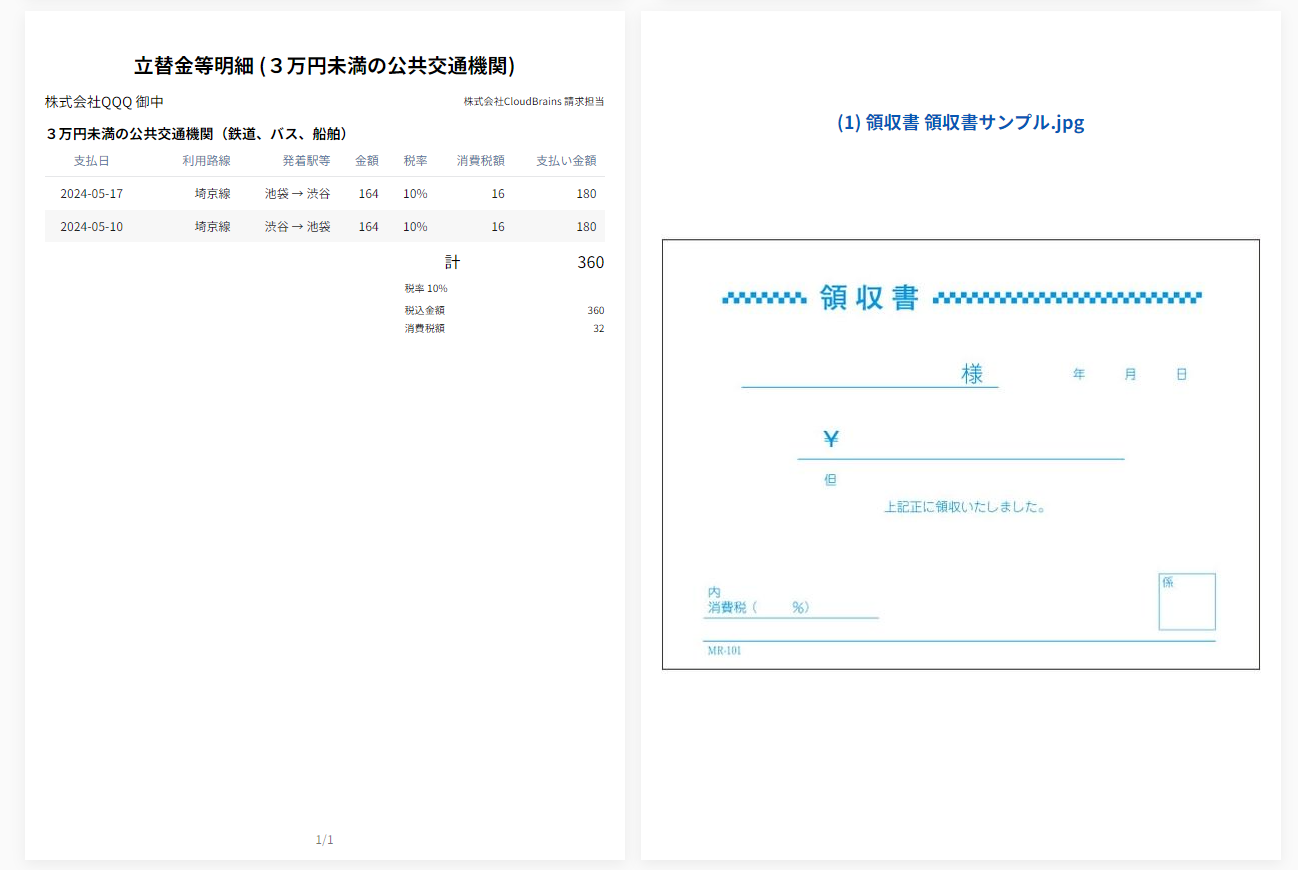Select the date 2024-05-17
The image size is (1298, 870).
91,193
